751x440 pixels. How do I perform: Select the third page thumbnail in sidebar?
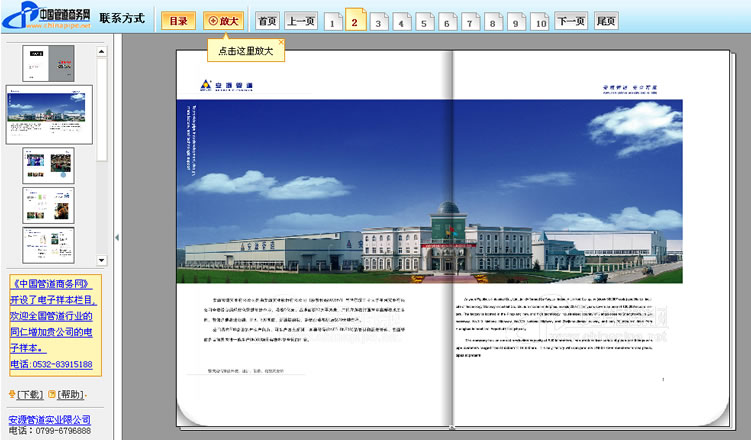pos(48,164)
